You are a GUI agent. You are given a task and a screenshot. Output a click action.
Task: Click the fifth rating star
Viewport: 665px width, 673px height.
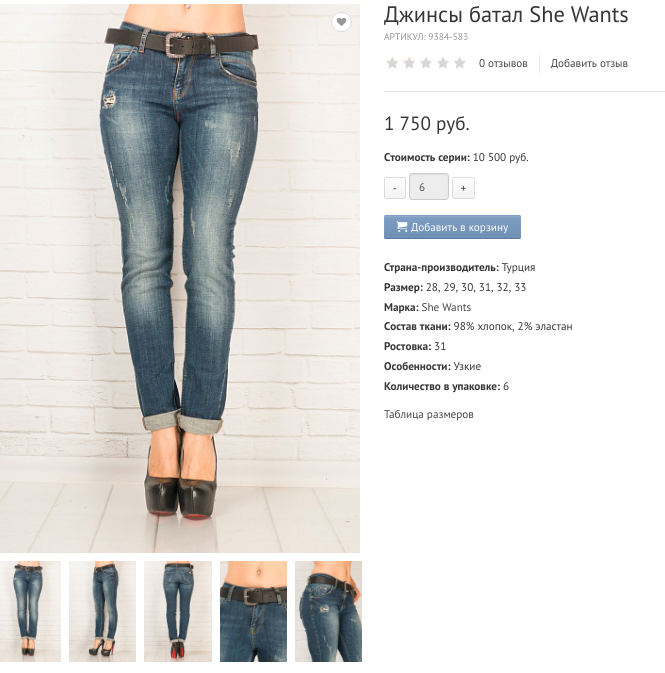[460, 63]
